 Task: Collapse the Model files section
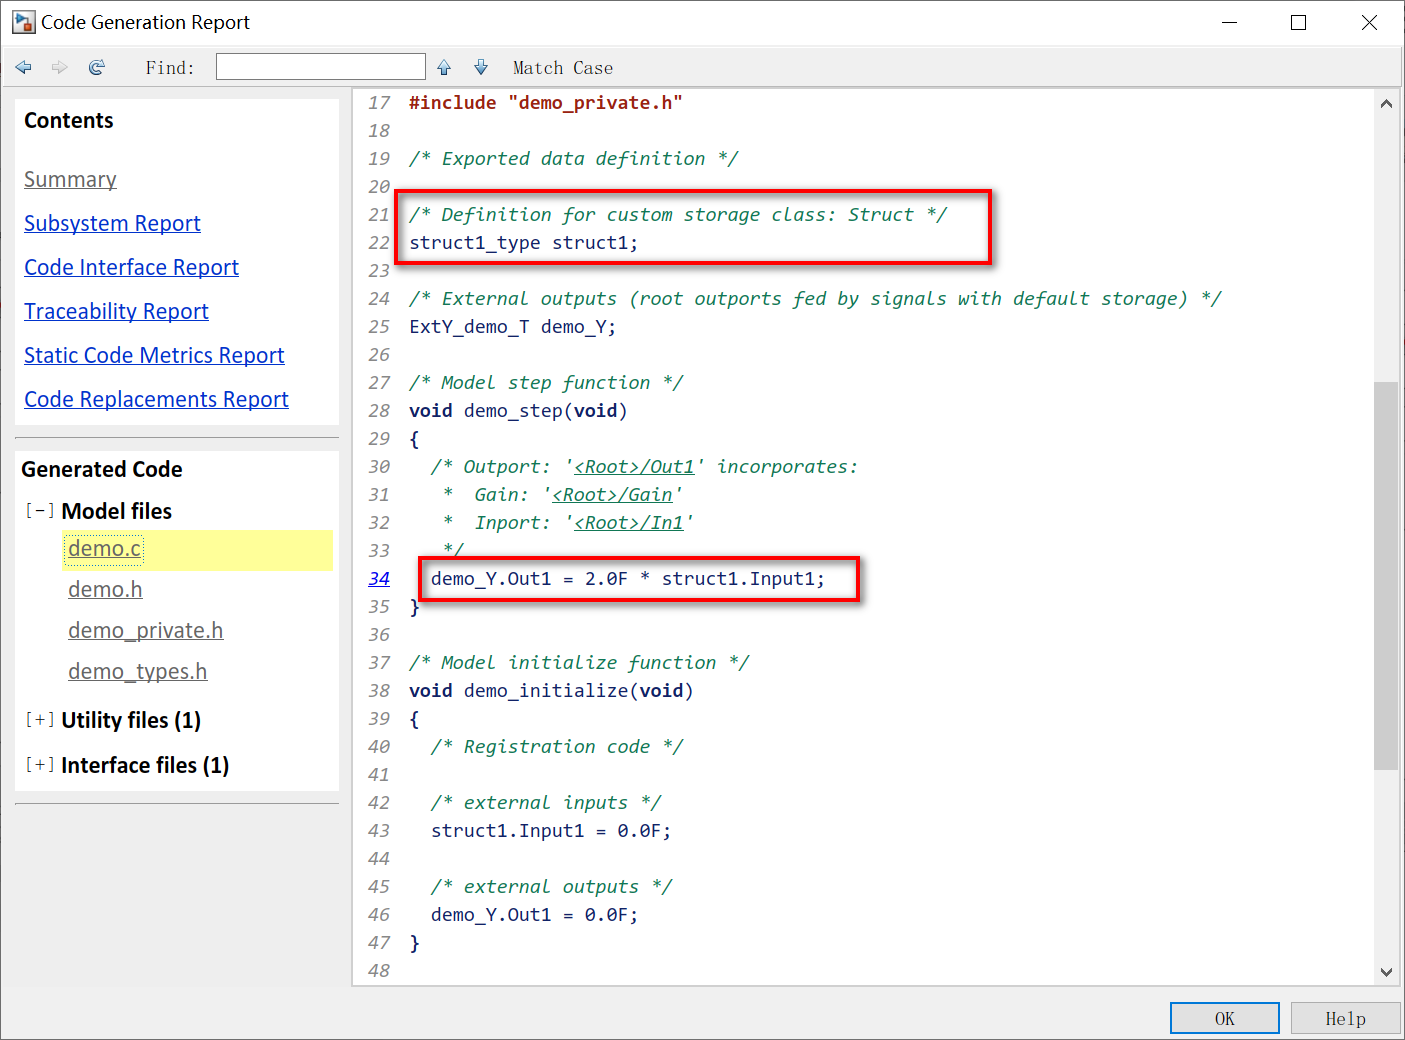(x=40, y=510)
